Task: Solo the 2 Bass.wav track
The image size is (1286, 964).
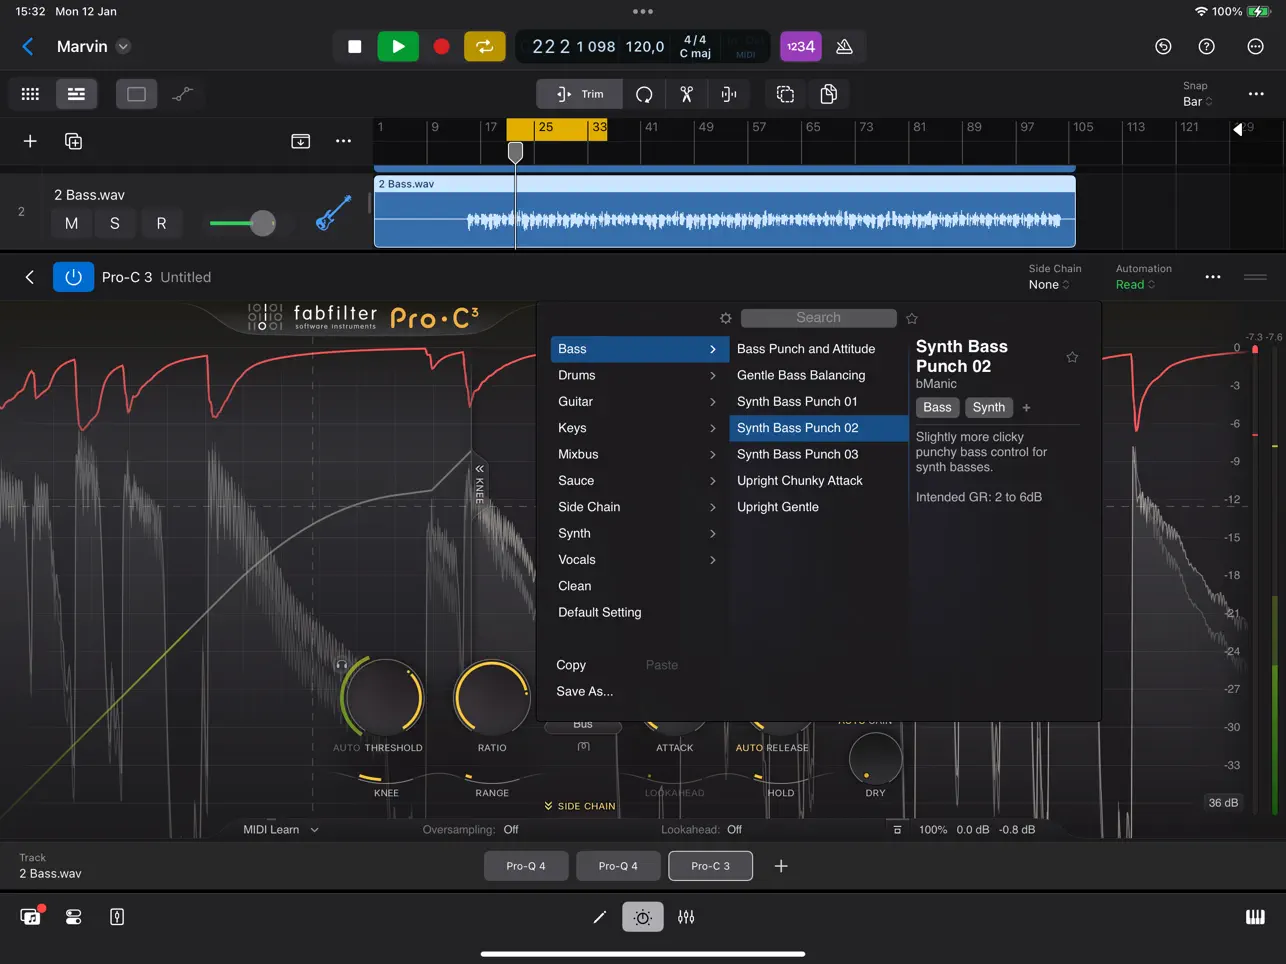Action: tap(114, 223)
